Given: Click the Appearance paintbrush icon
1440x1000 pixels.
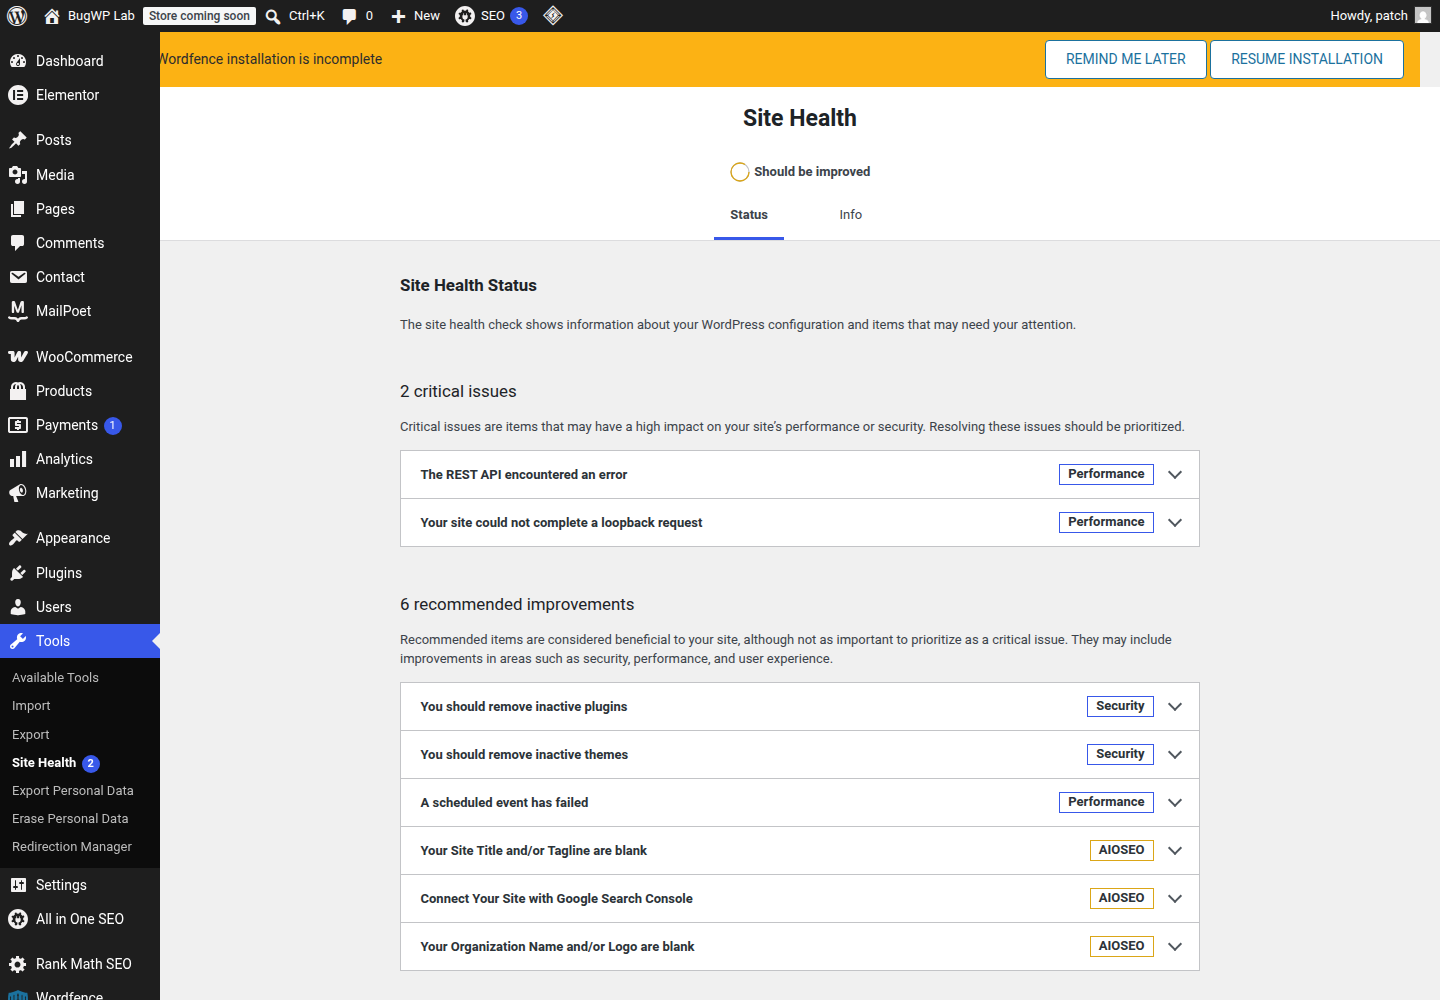Looking at the screenshot, I should (18, 538).
